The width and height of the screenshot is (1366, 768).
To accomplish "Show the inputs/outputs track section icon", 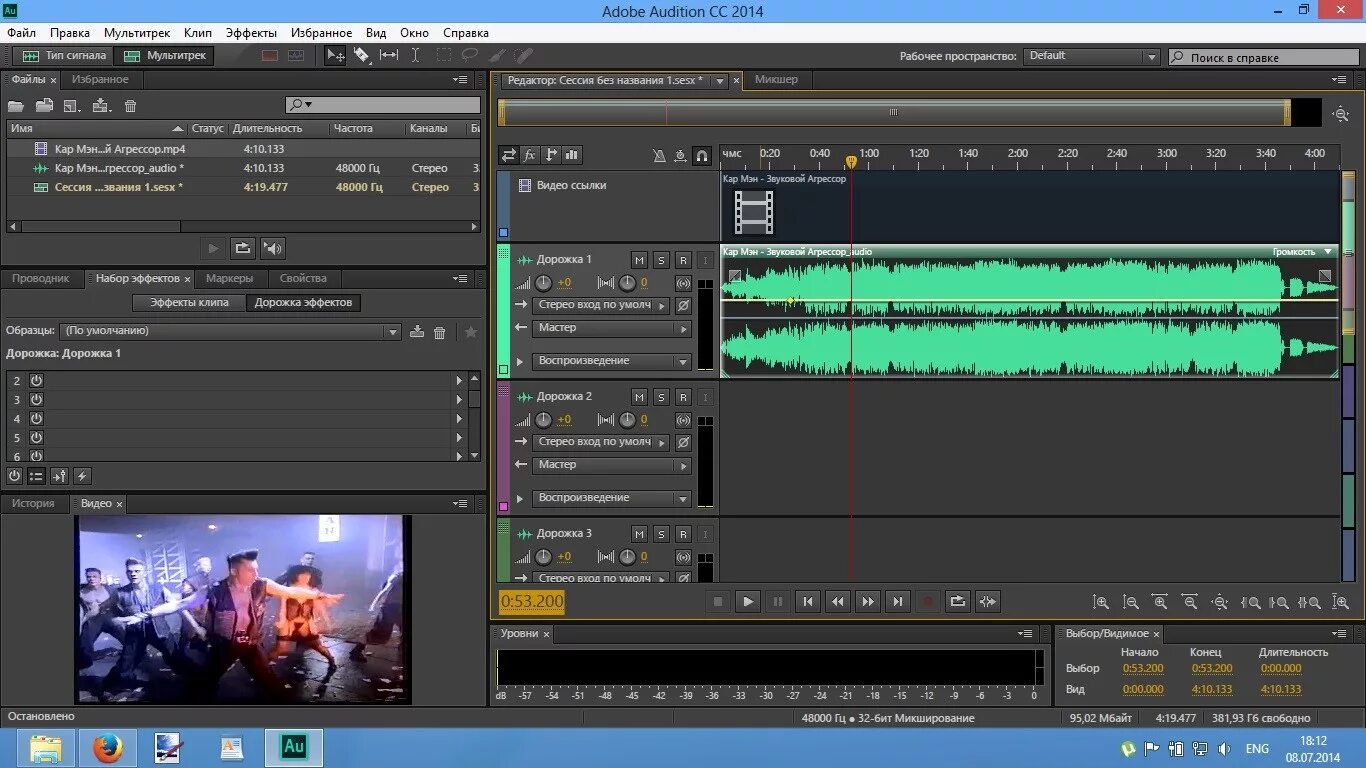I will pos(509,155).
